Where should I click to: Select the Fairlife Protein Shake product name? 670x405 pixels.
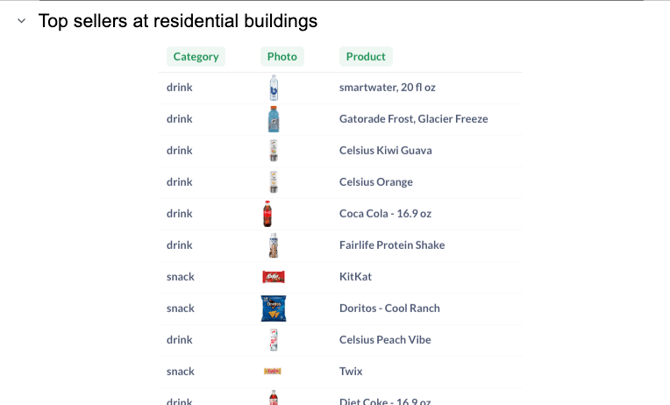coord(392,245)
